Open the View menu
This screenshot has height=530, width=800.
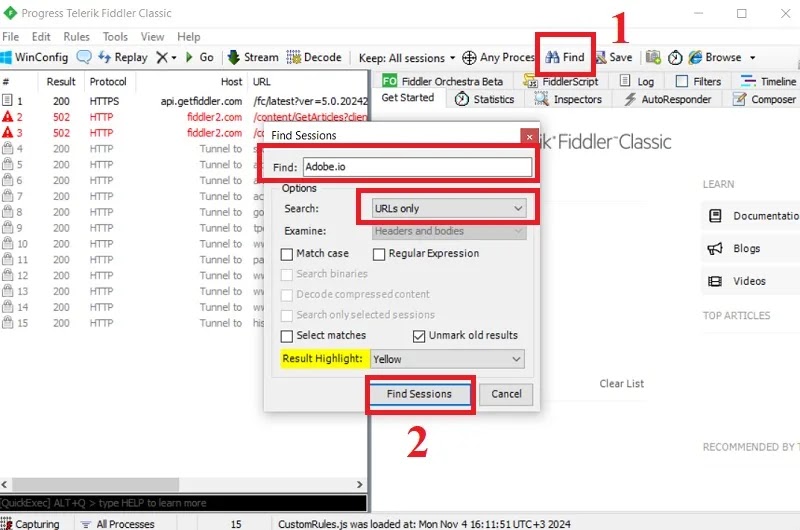[x=153, y=37]
